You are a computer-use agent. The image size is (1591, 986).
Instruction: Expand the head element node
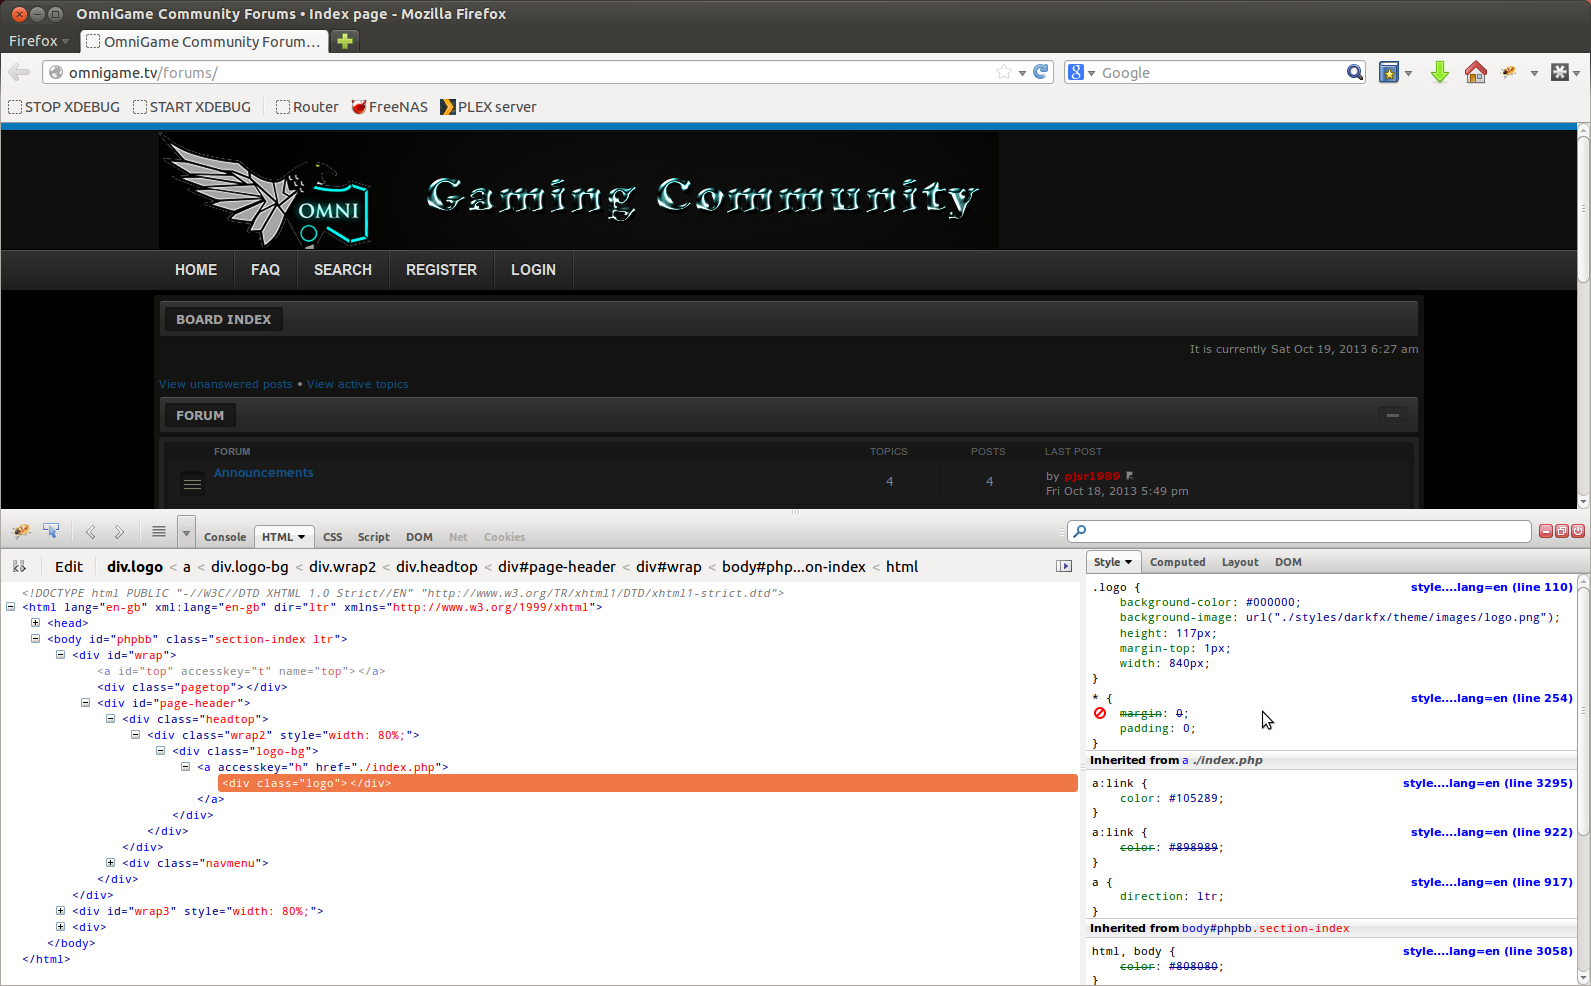pyautogui.click(x=35, y=623)
